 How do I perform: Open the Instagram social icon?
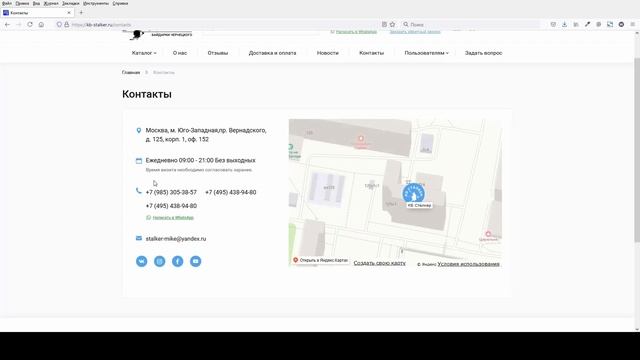point(160,261)
